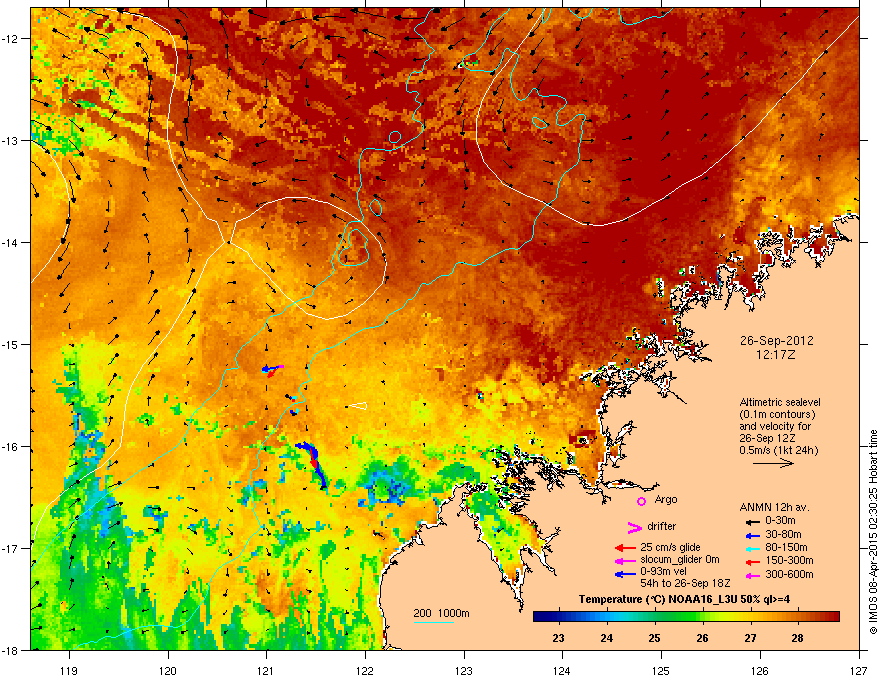Viewport: 880px width, 680px height.
Task: Click the blue 30-80m ANMN arrow
Action: pos(751,535)
